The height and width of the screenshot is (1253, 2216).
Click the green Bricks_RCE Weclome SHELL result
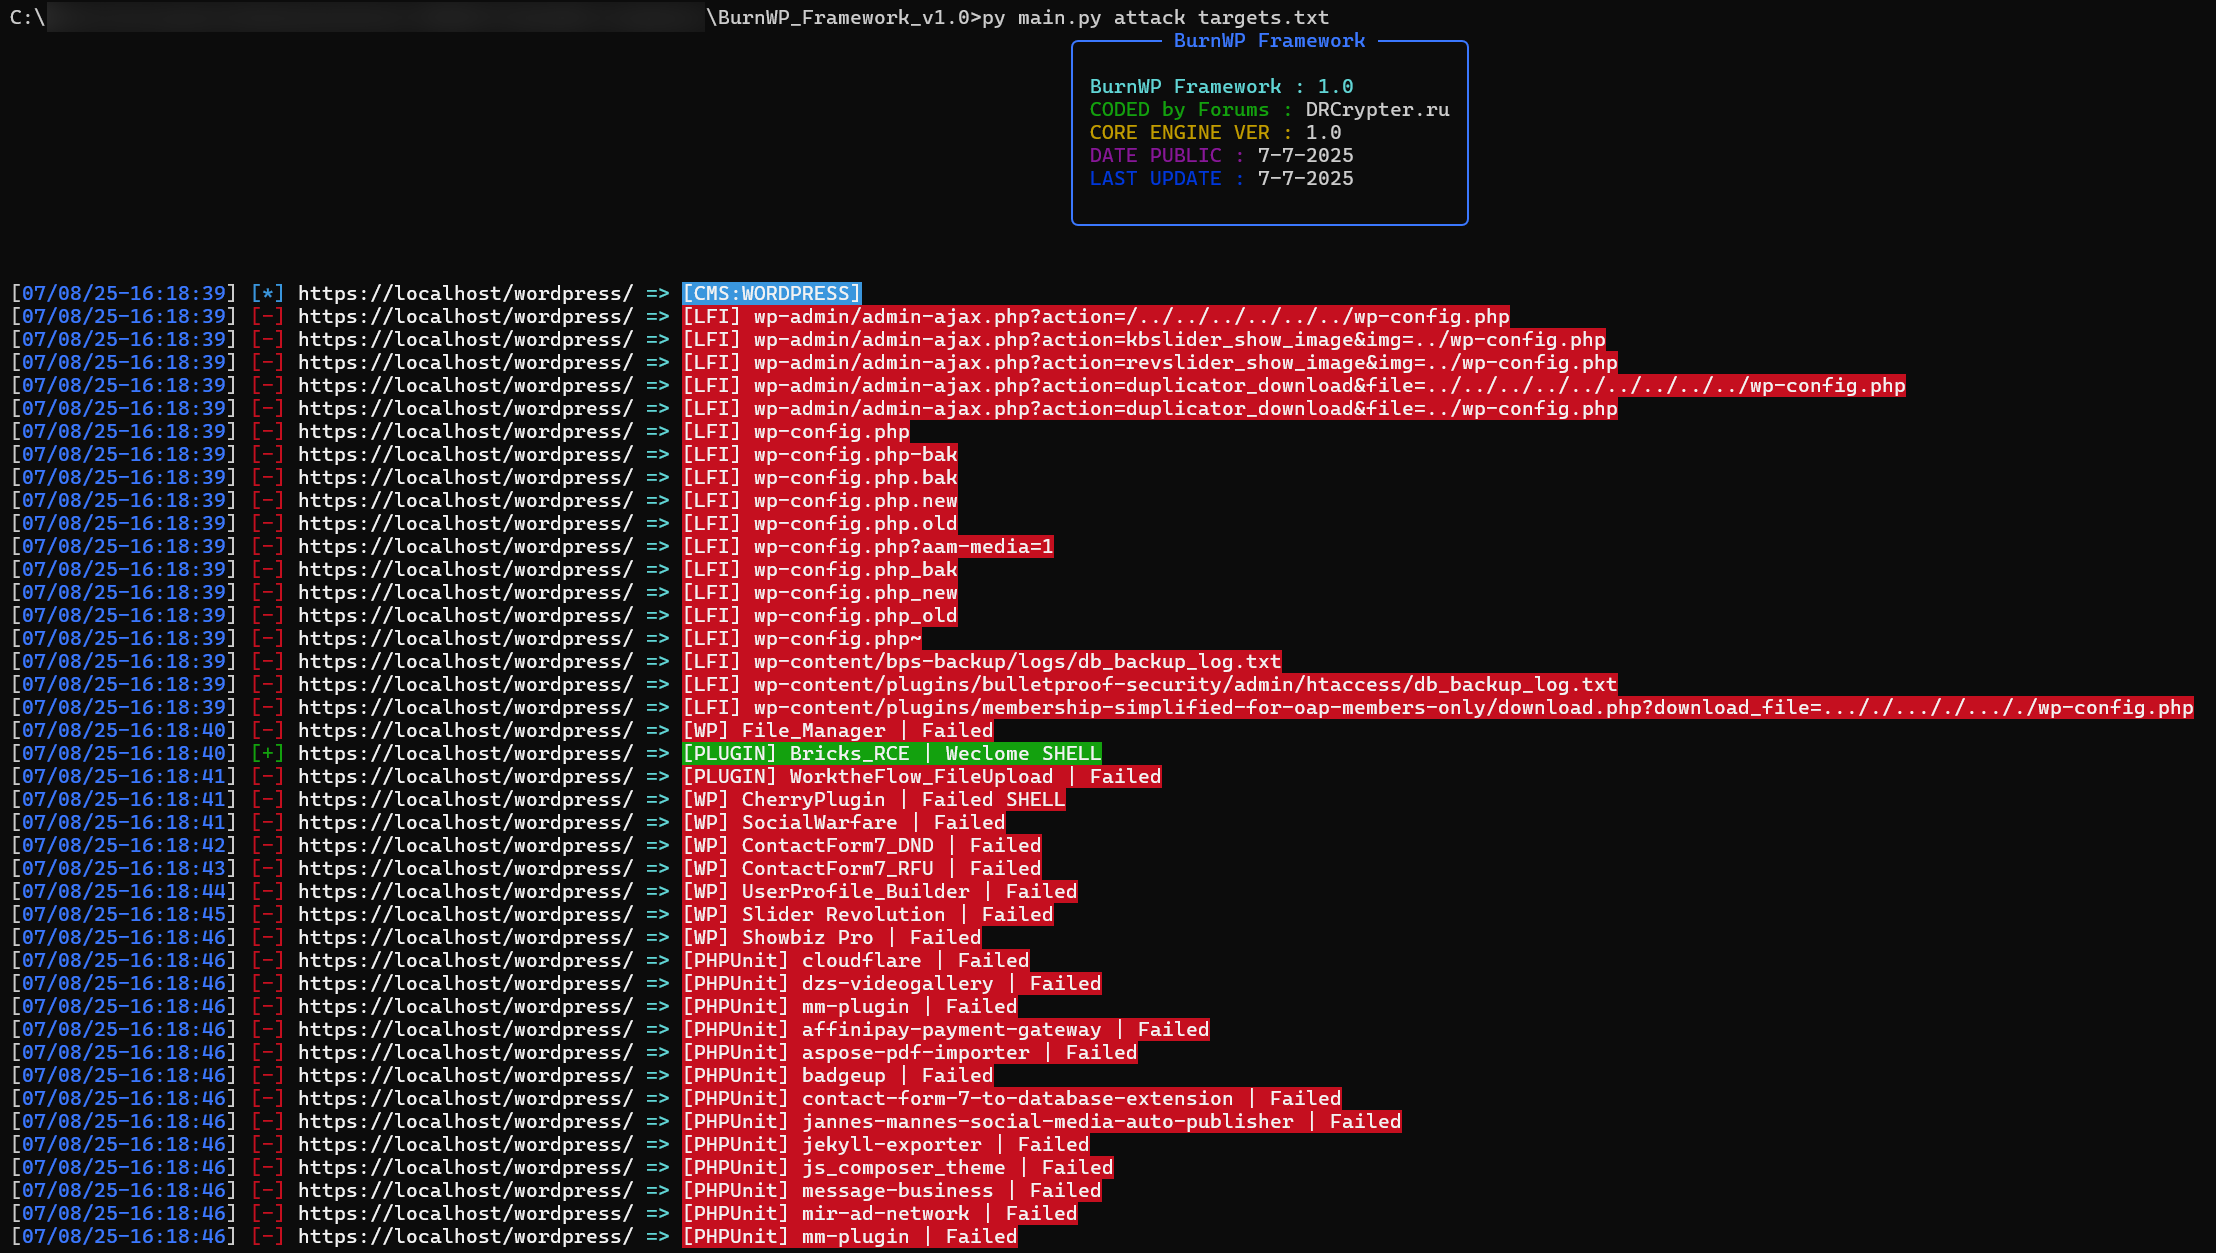[x=891, y=753]
